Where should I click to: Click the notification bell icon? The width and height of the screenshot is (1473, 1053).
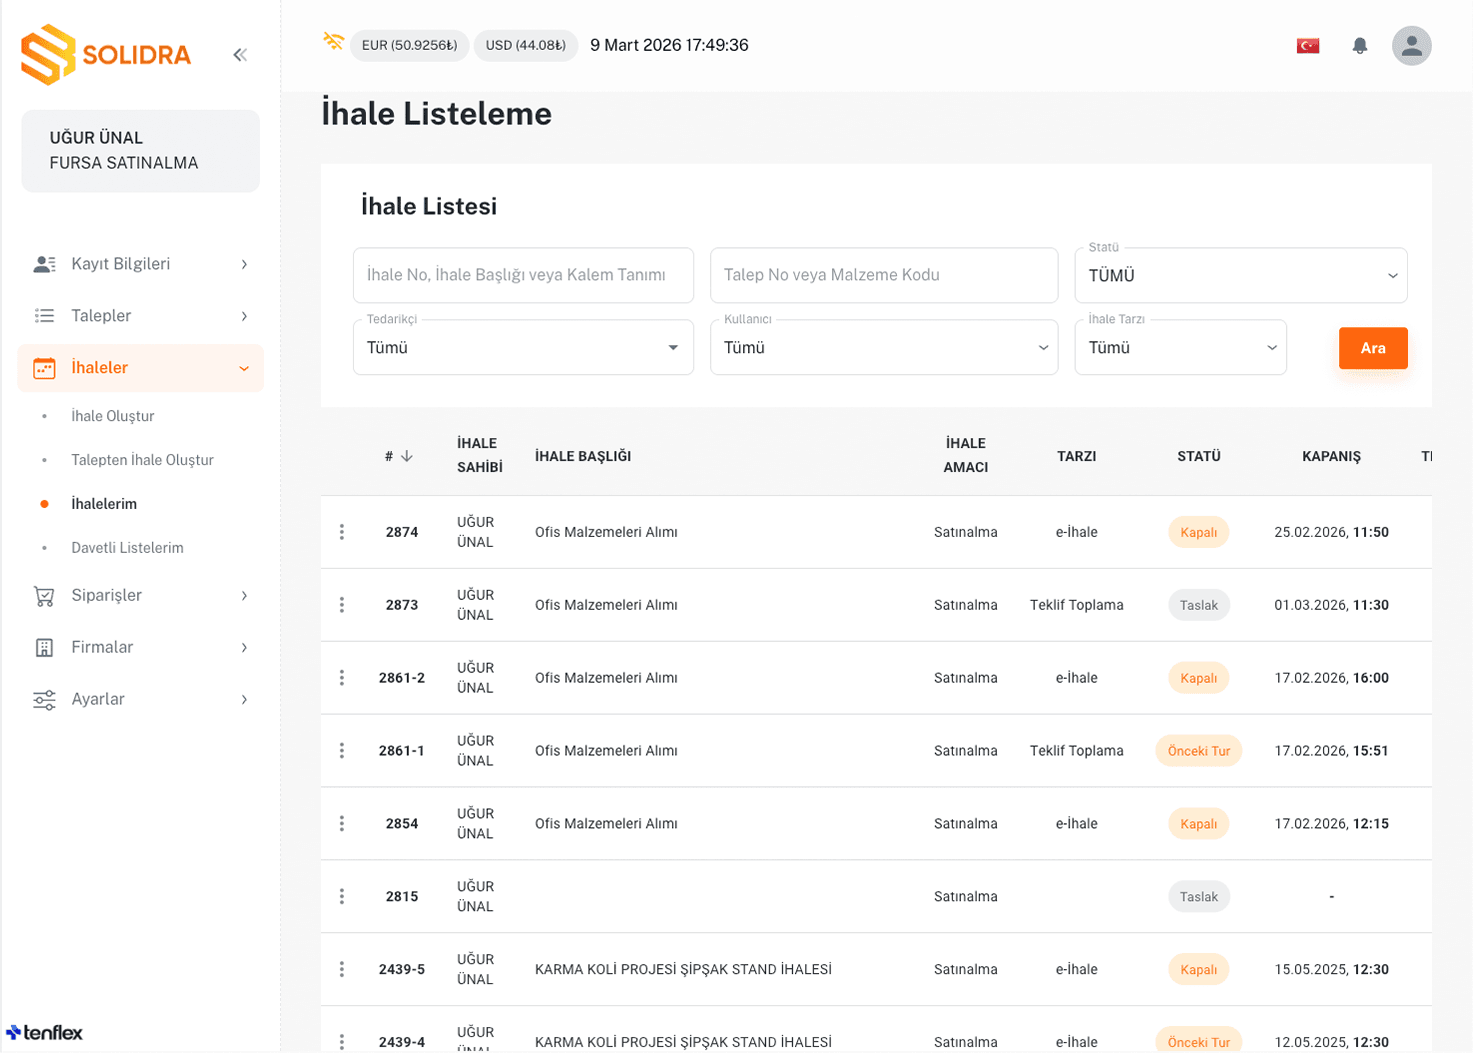pyautogui.click(x=1359, y=46)
